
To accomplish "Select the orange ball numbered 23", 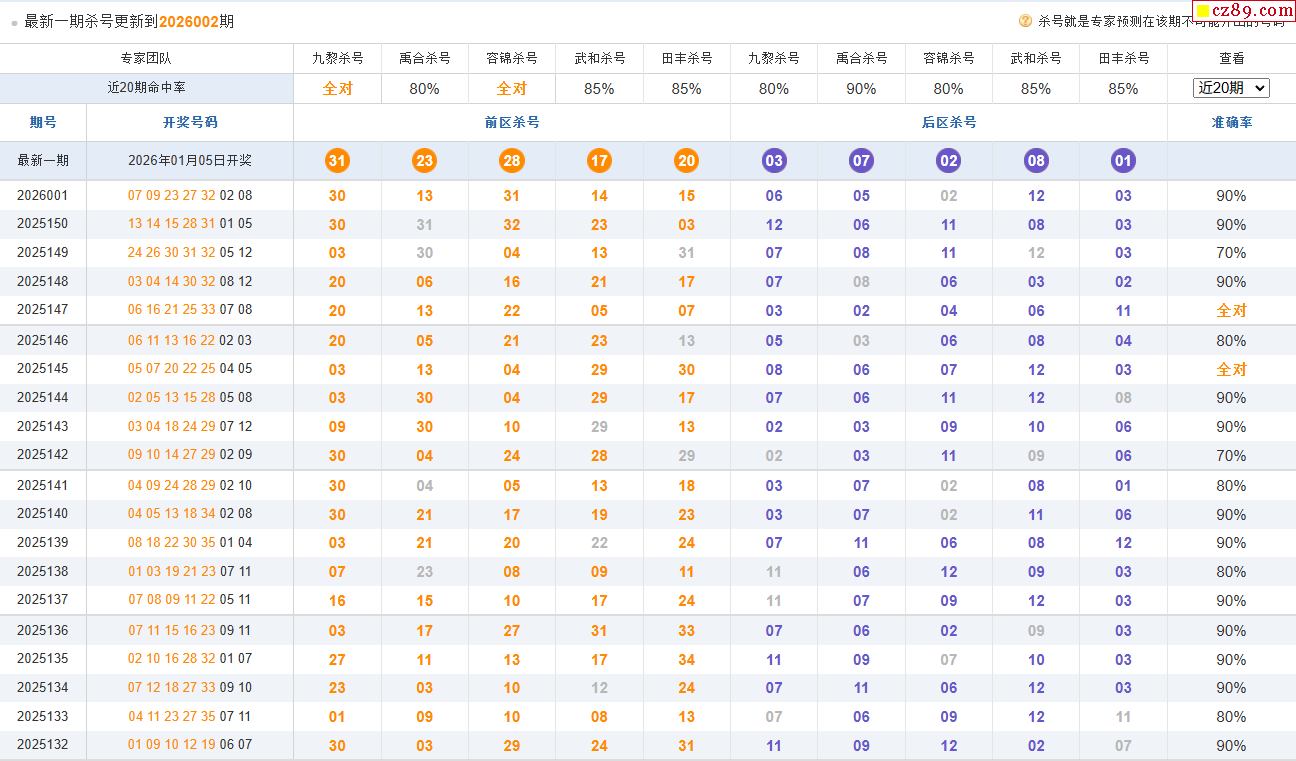I will [424, 161].
